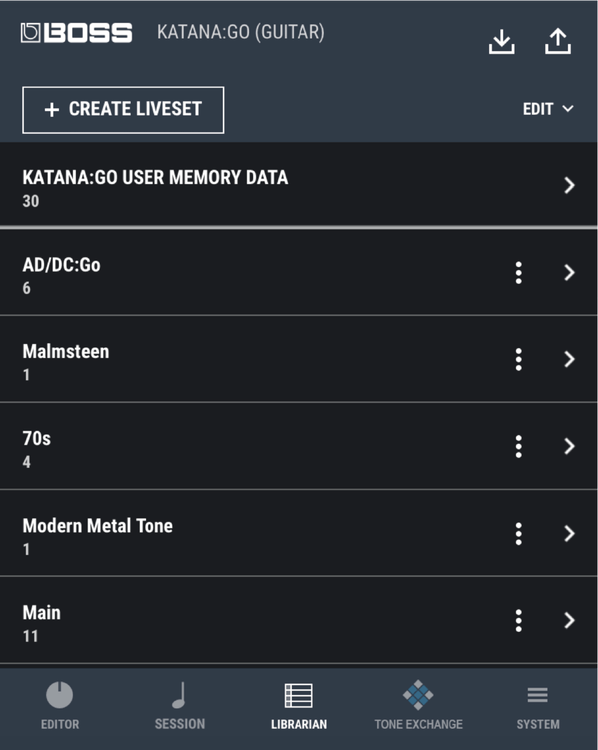Select the 70s liveset entry
The image size is (598, 750).
coord(299,446)
